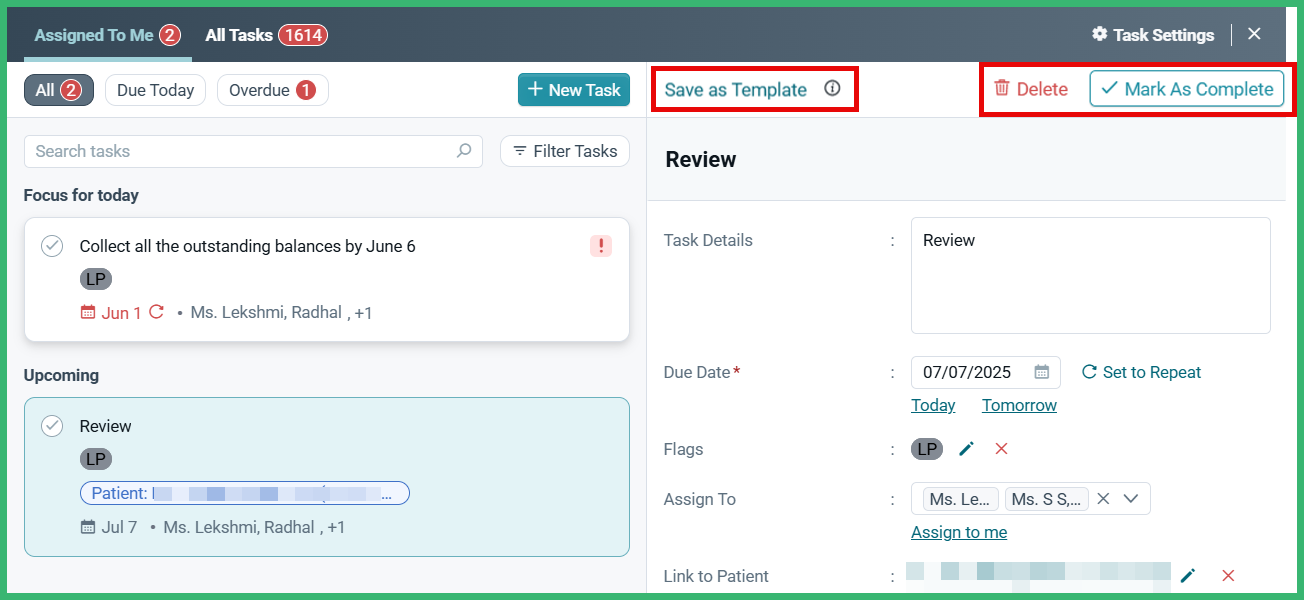Image resolution: width=1304 pixels, height=600 pixels.
Task: Select the Overdue filter
Action: click(x=272, y=90)
